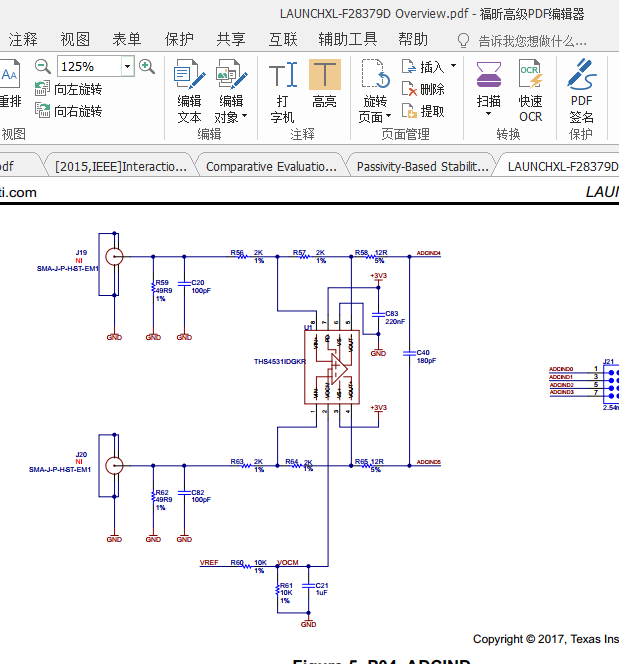This screenshot has height=664, width=619.
Task: Switch to the Passivity-Based Stabilit... document tab
Action: [x=423, y=166]
